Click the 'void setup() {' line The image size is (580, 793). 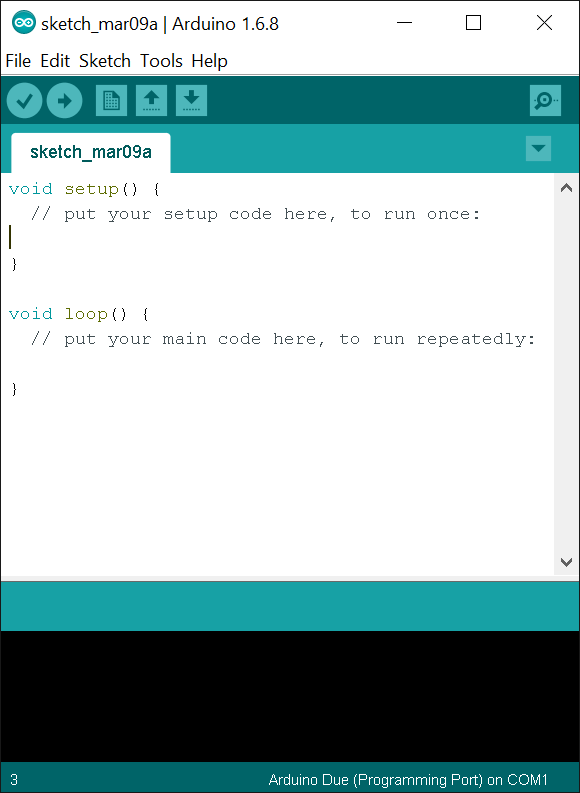[84, 189]
